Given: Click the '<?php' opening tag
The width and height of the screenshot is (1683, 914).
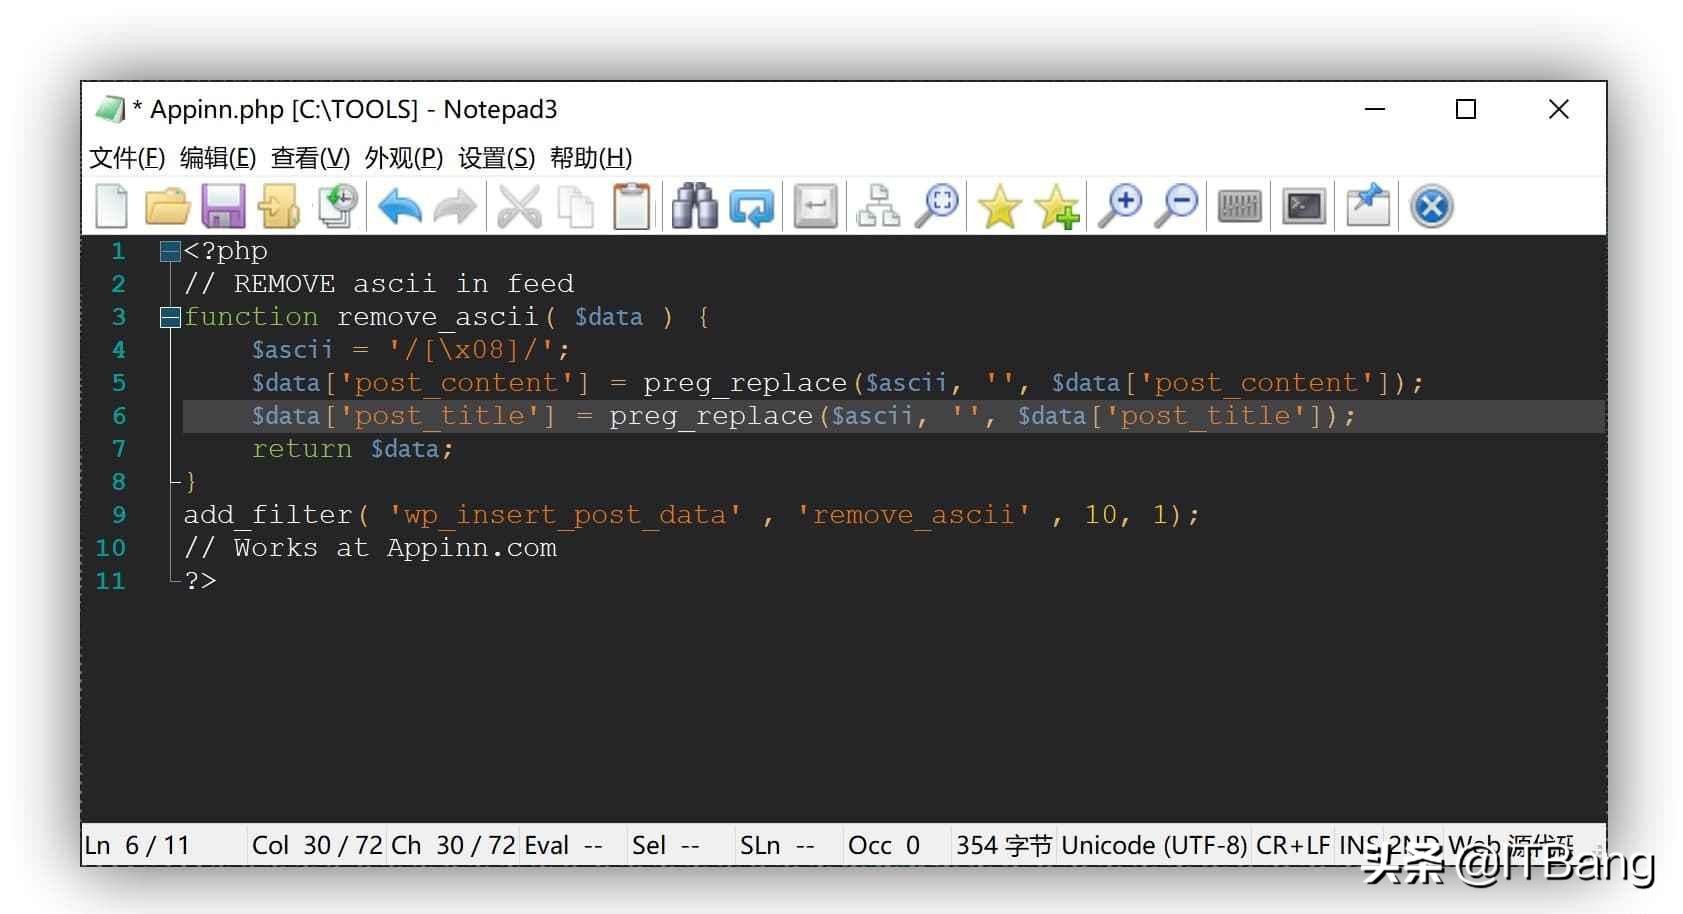Looking at the screenshot, I should pyautogui.click(x=225, y=251).
